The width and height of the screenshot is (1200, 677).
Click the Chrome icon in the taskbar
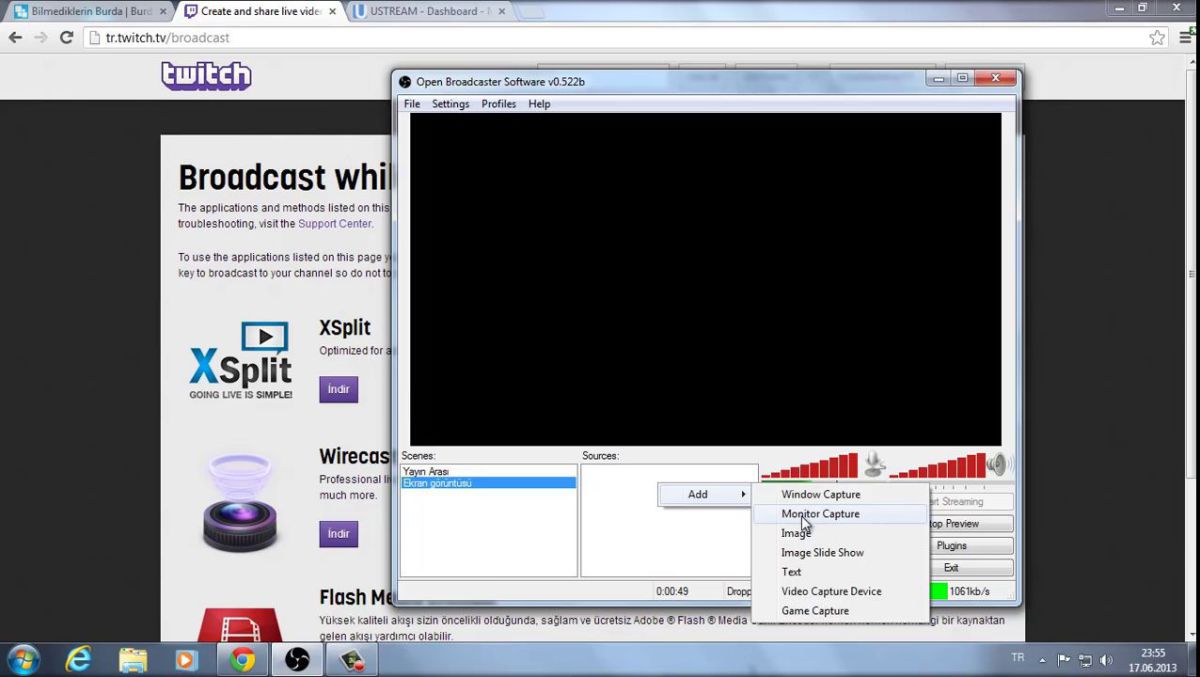tap(241, 660)
